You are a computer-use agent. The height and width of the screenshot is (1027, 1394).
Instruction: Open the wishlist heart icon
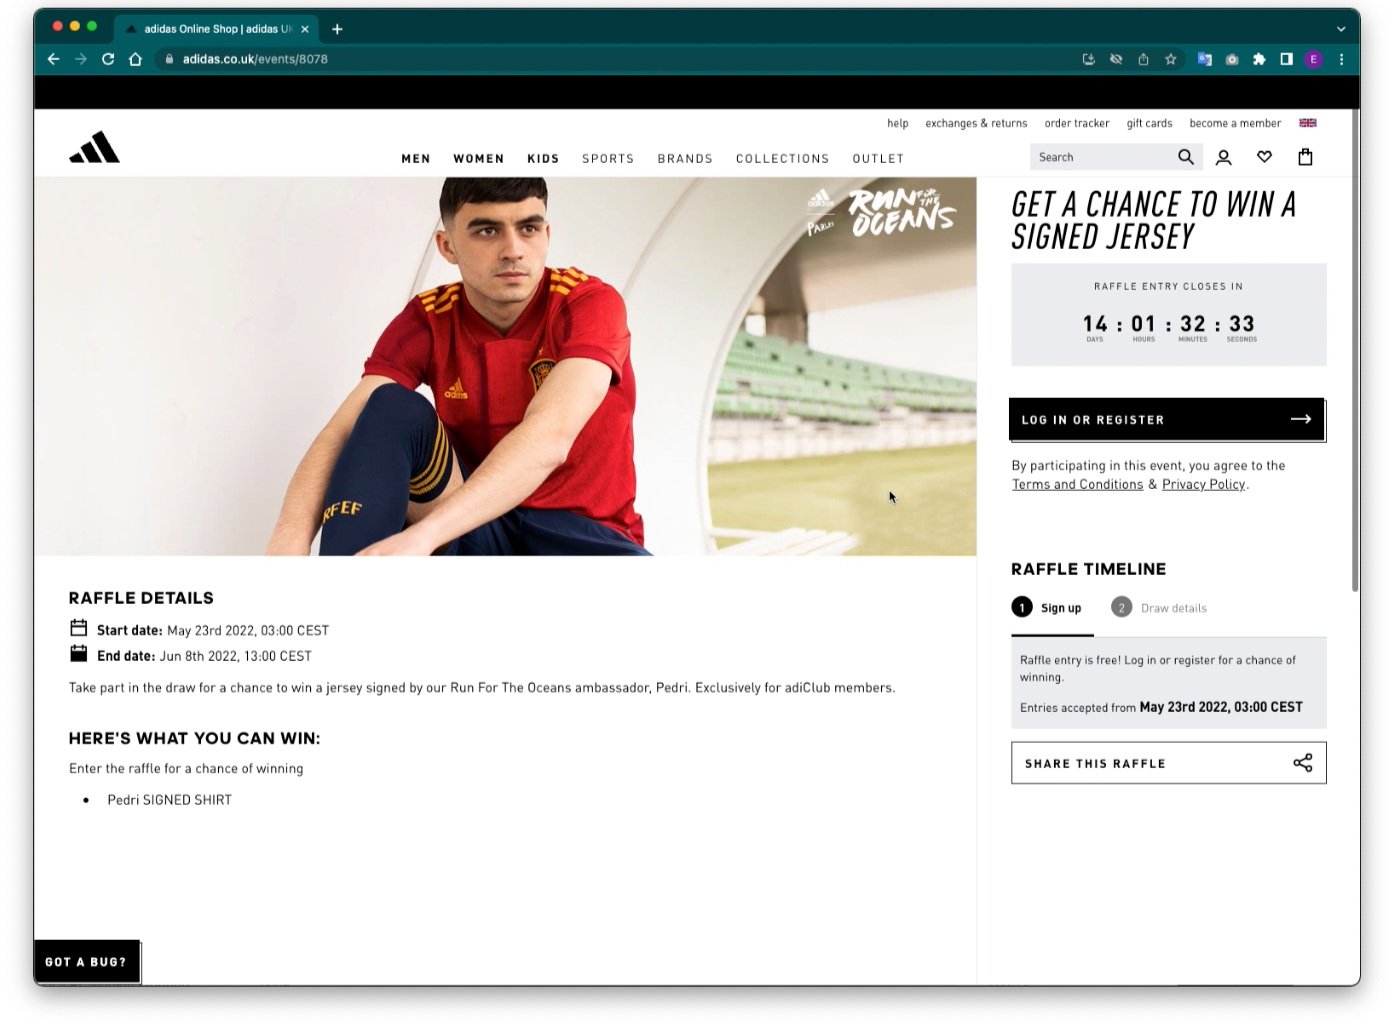(x=1264, y=157)
